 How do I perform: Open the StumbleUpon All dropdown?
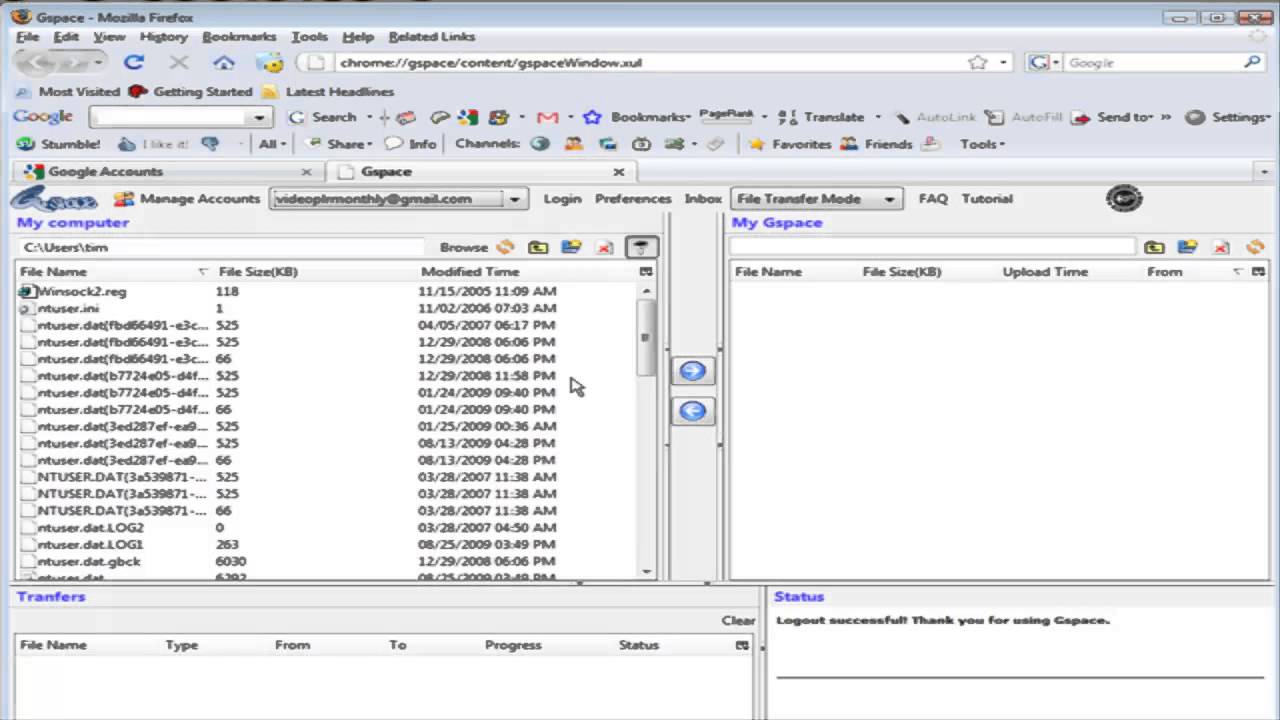270,144
